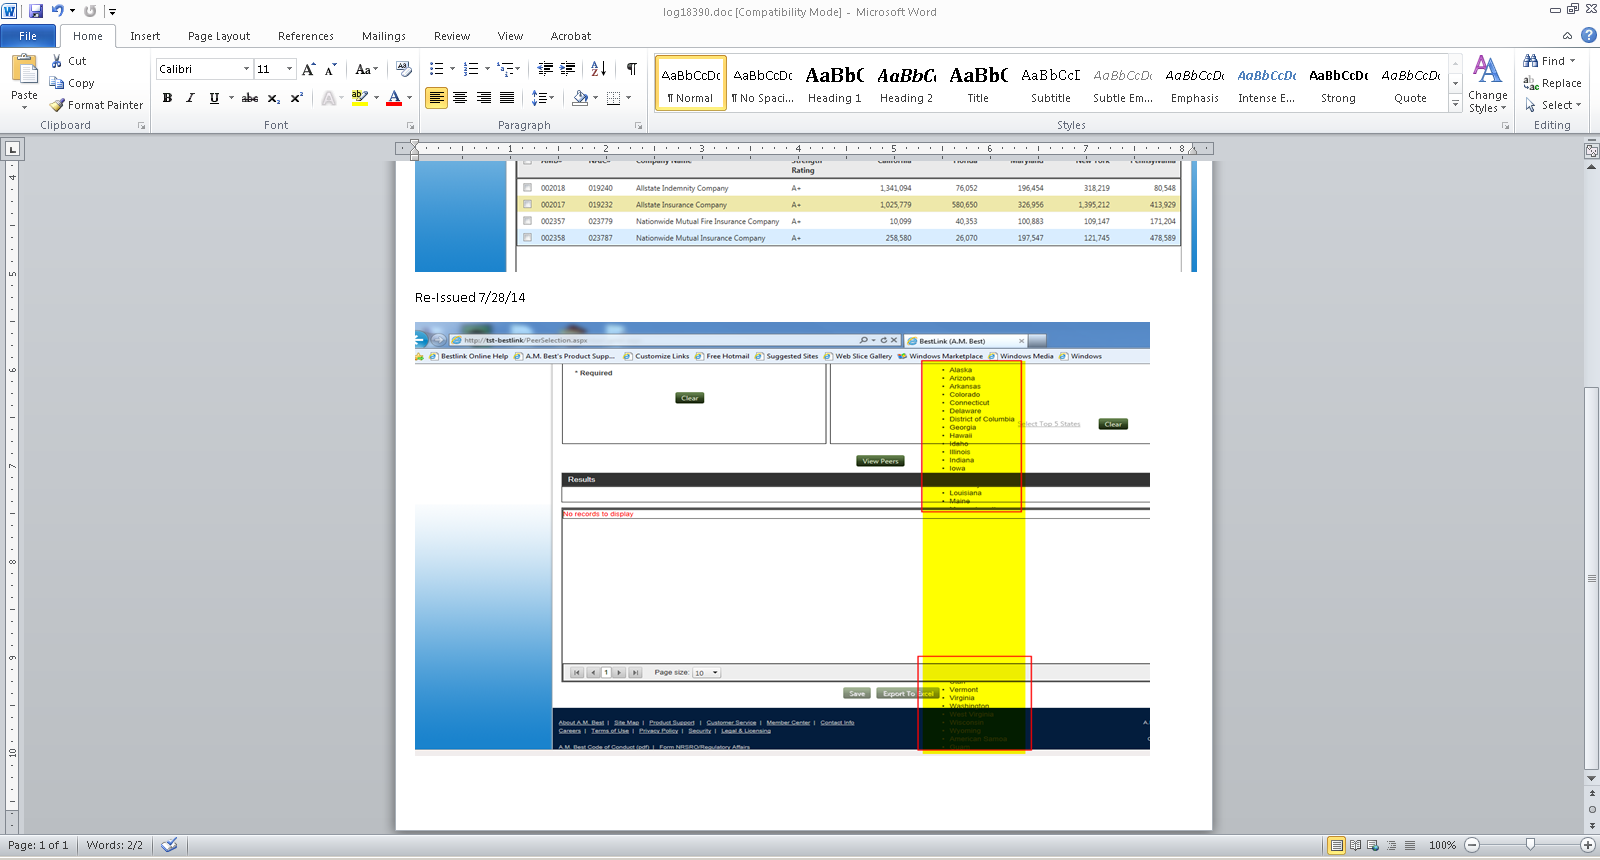The width and height of the screenshot is (1600, 860).
Task: Minimize the ribbon using the caret icon
Action: click(x=1567, y=36)
